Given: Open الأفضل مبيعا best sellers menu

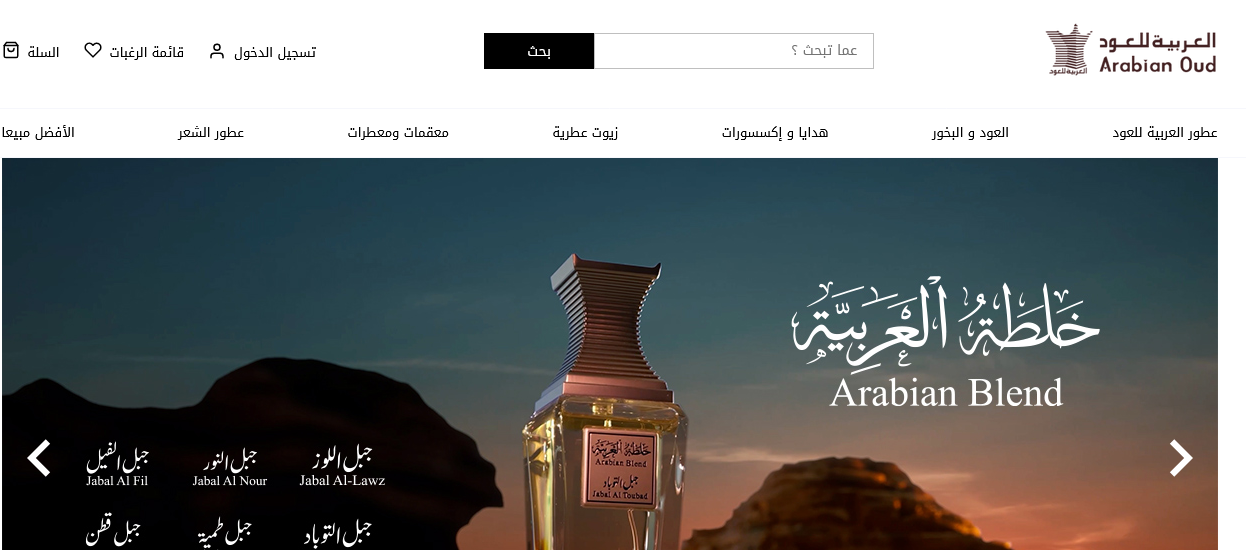Looking at the screenshot, I should pos(38,133).
